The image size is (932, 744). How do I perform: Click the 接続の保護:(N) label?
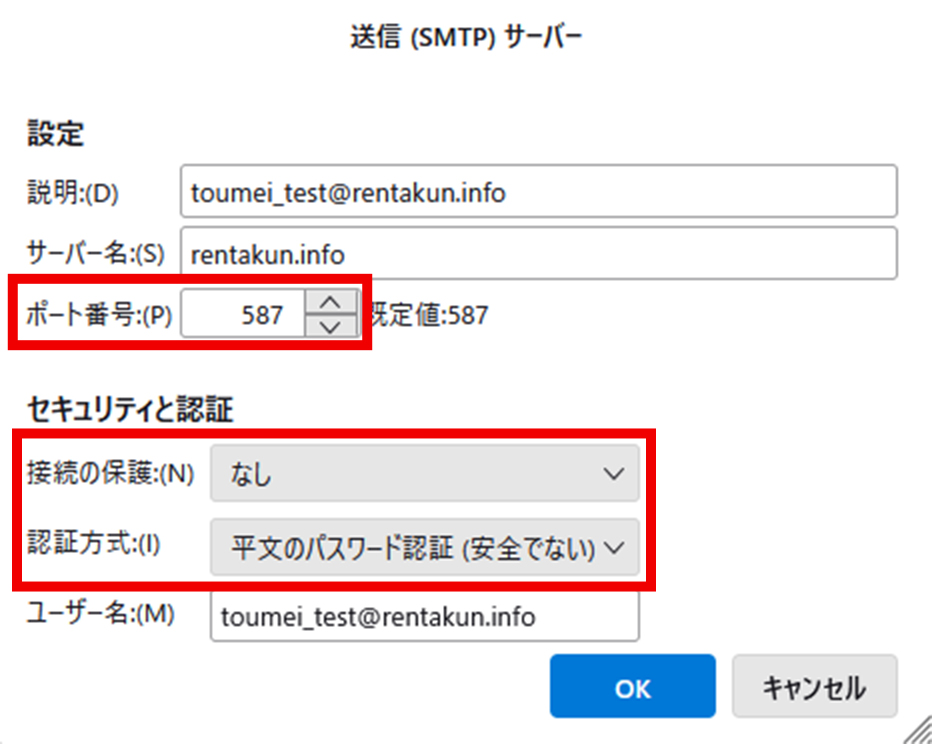(x=110, y=474)
